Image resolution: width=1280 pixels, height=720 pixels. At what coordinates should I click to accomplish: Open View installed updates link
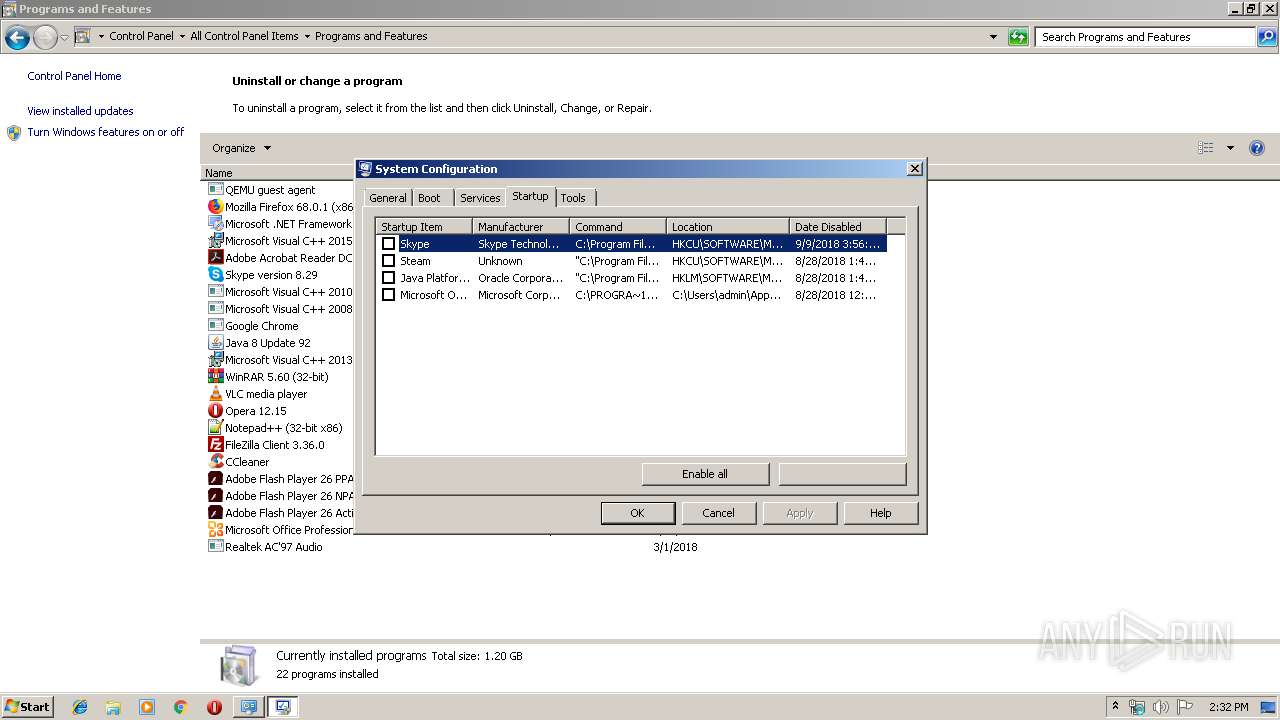click(x=80, y=111)
